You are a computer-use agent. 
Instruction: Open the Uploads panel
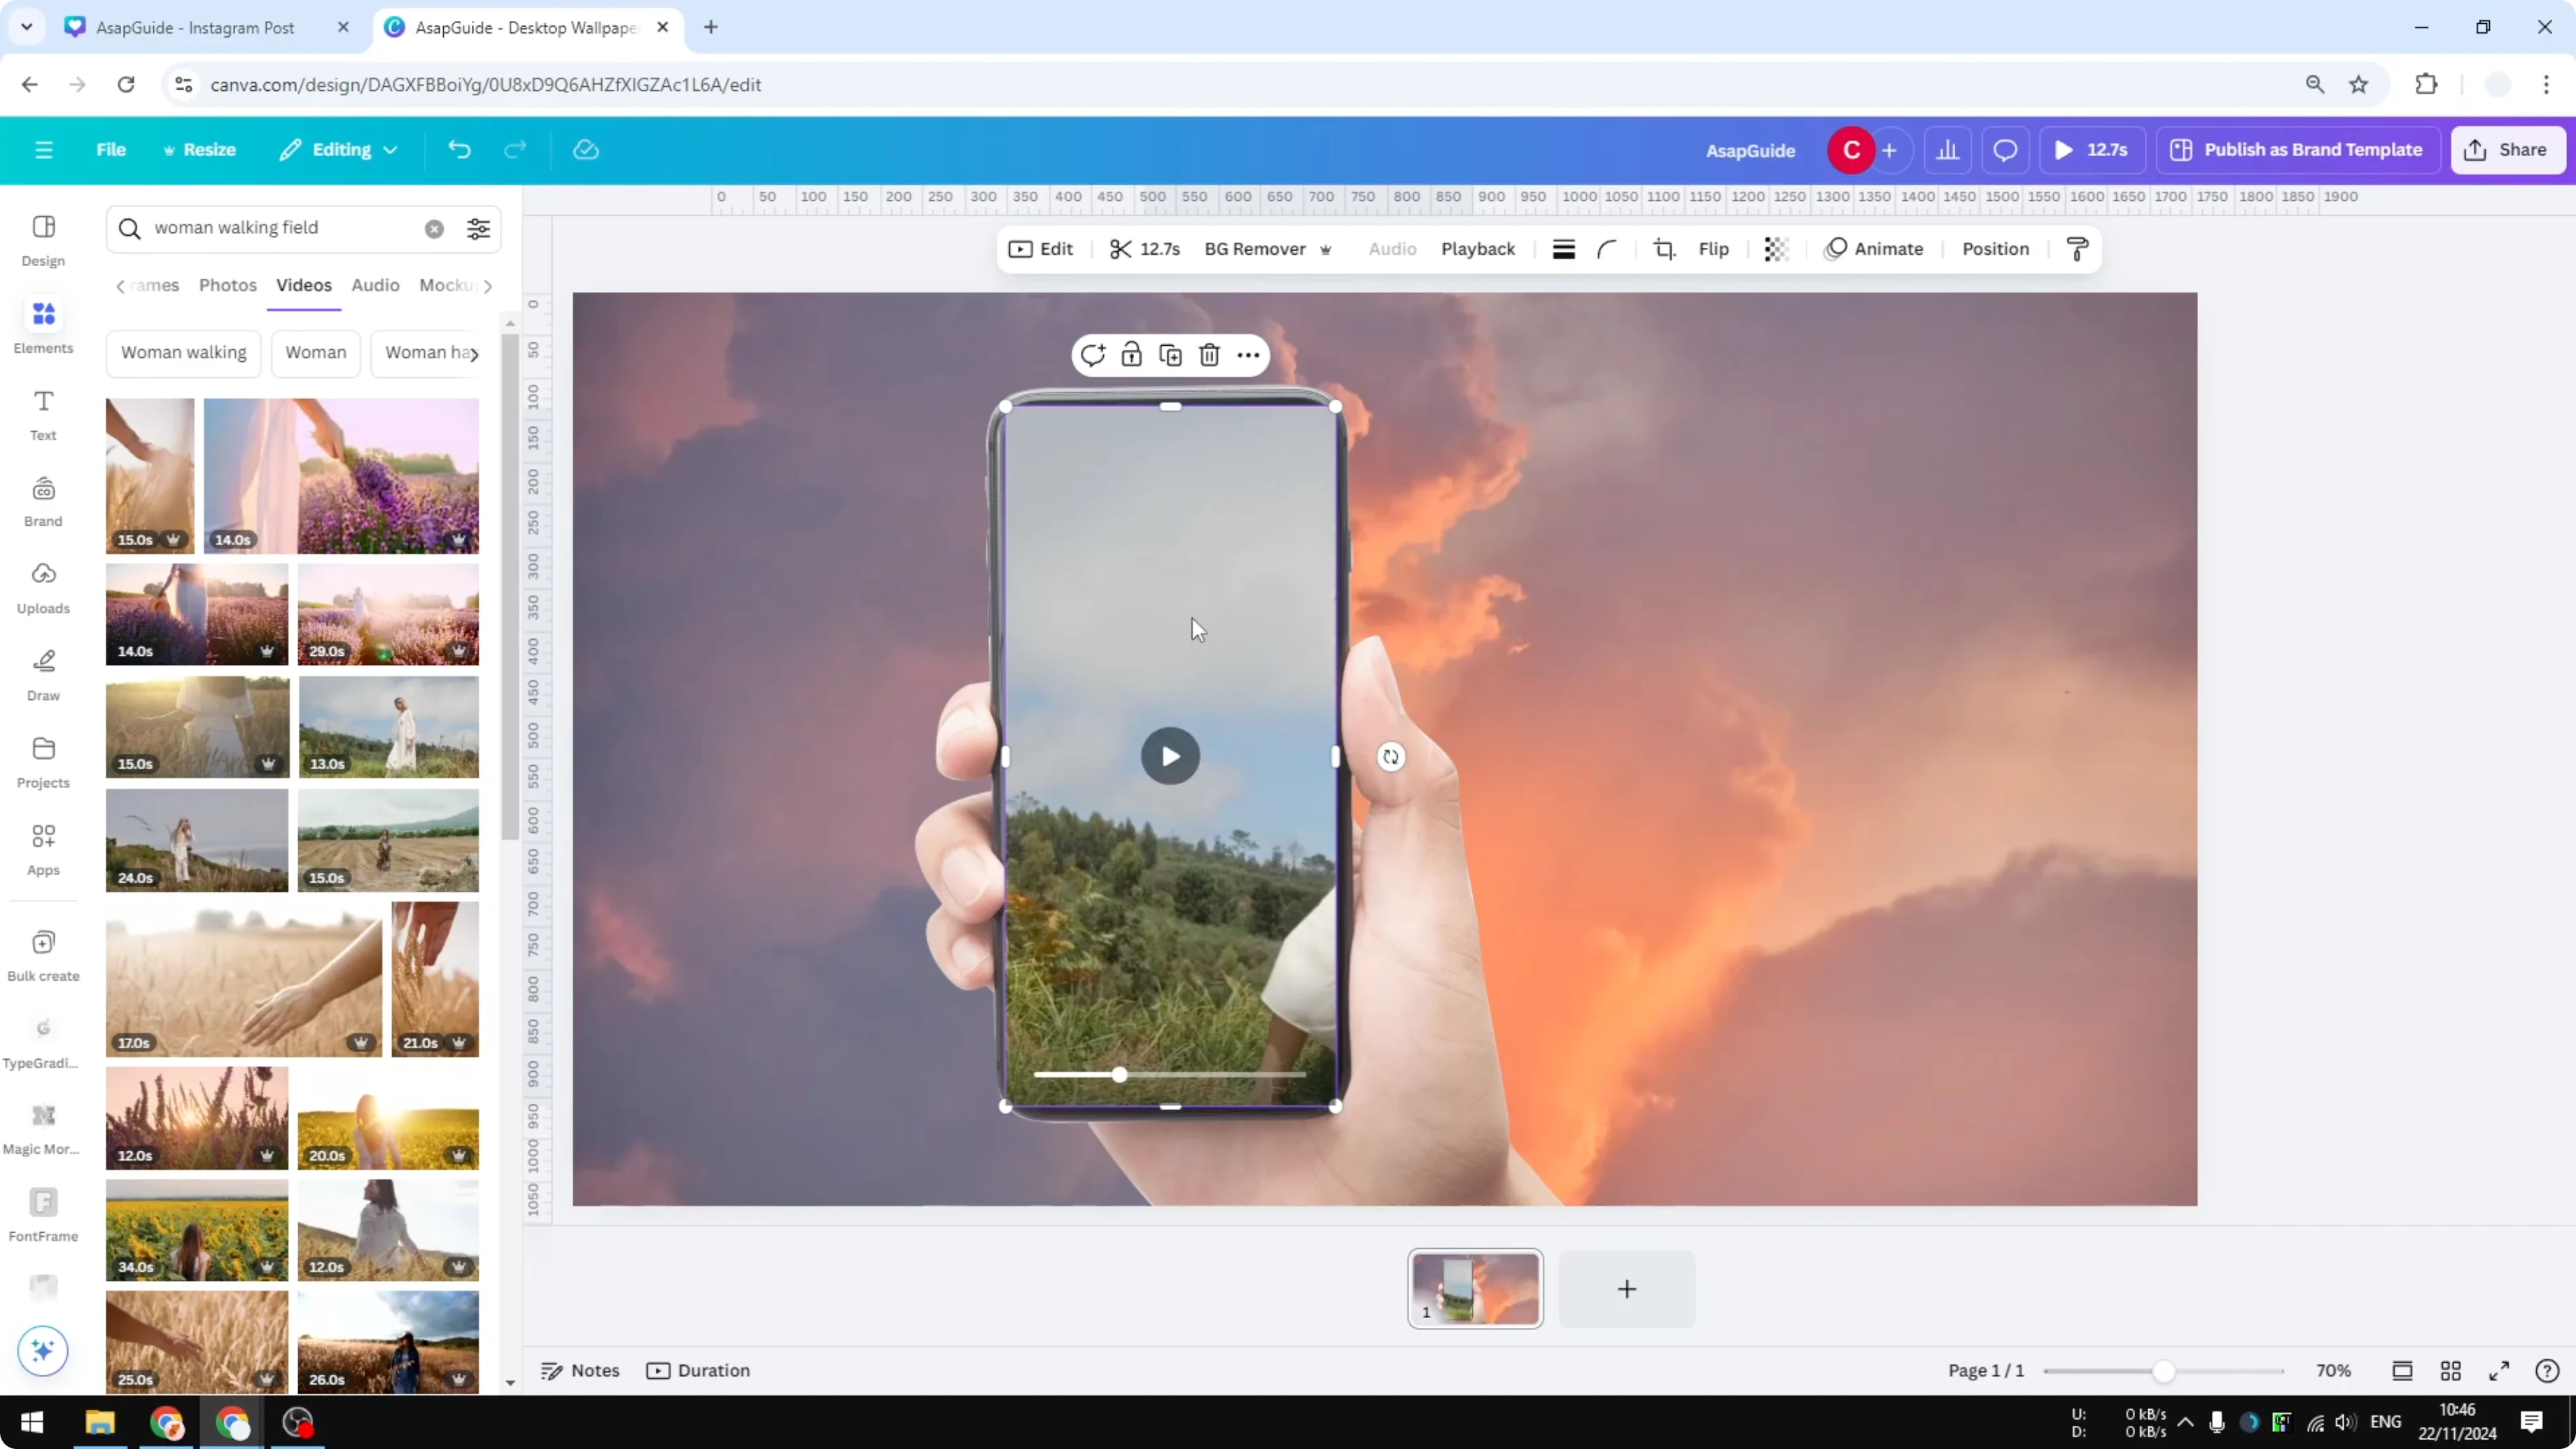[x=42, y=585]
